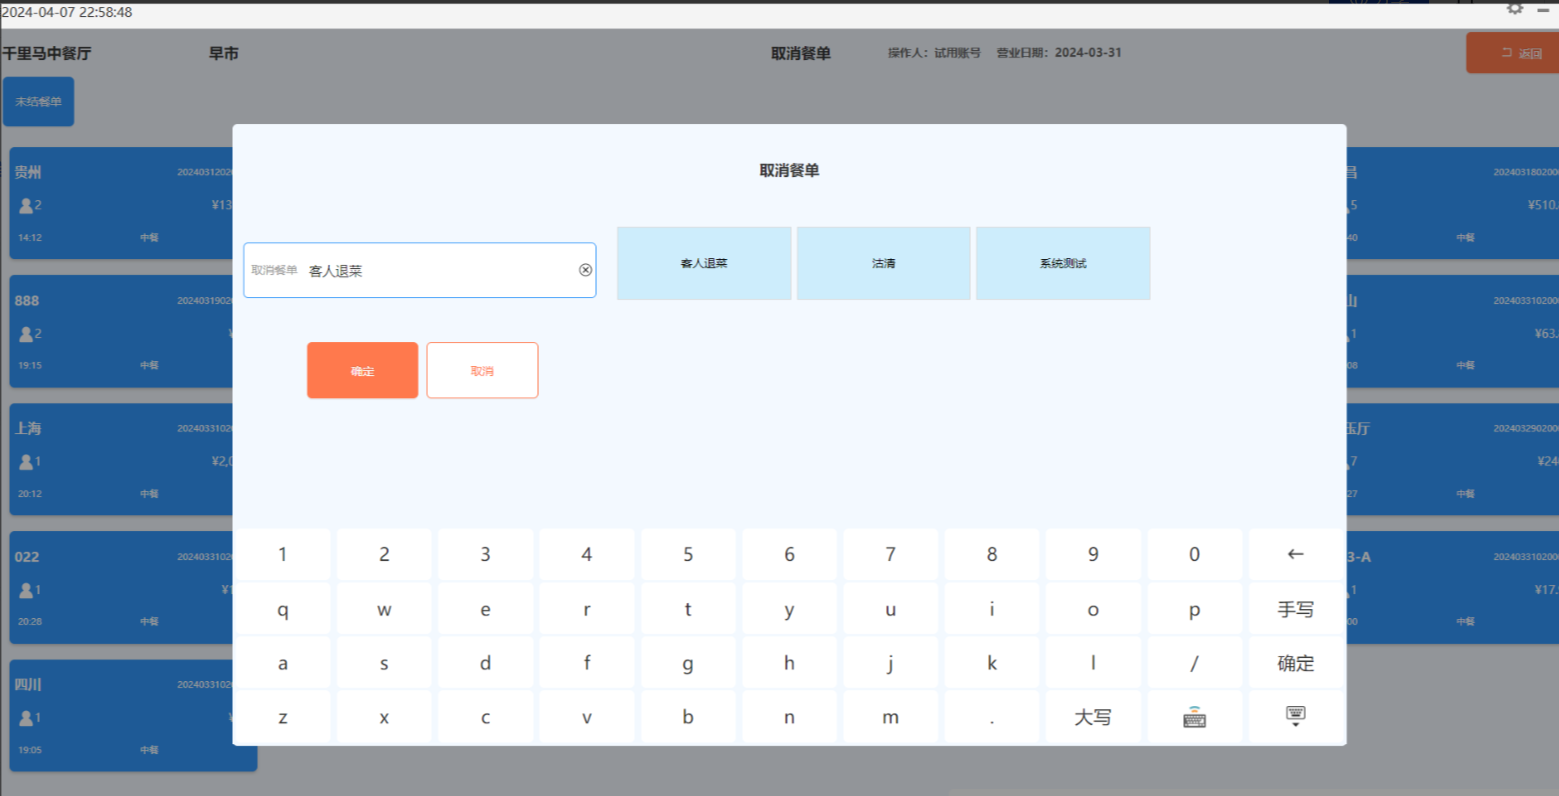Click the guest count icon on the 022 table card

pos(26,590)
